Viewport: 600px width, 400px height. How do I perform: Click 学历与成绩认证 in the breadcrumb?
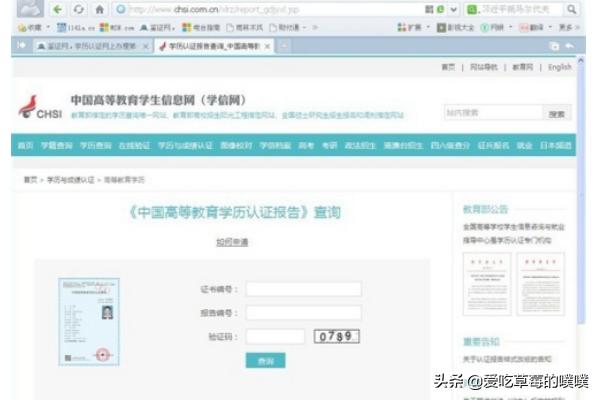point(70,180)
